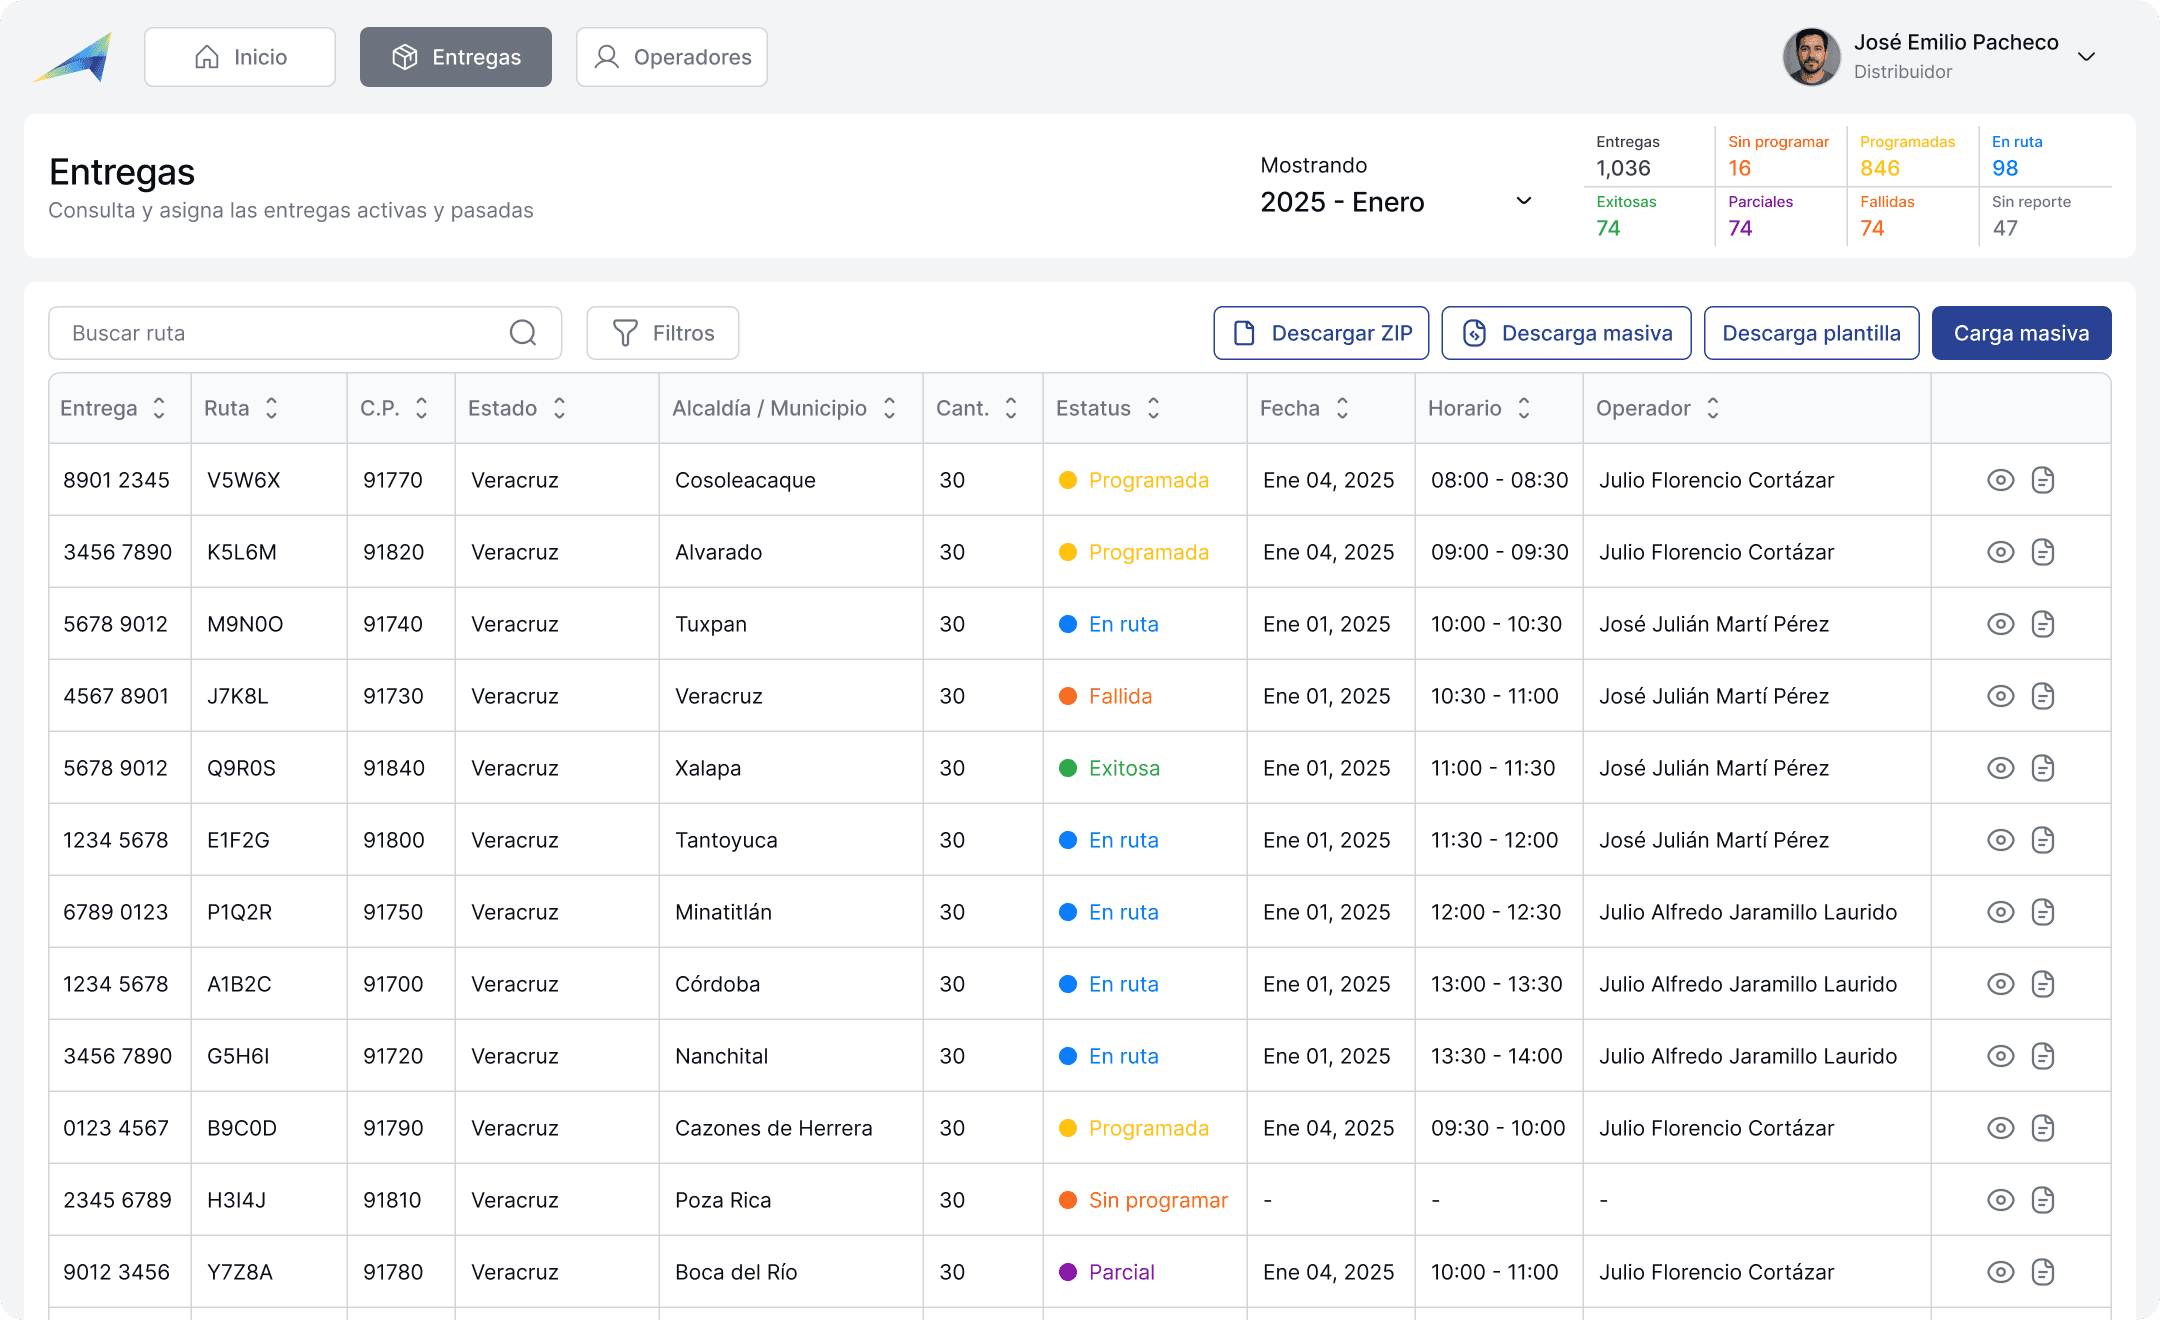
Task: Sort by Fecha column arrows
Action: coord(1342,408)
